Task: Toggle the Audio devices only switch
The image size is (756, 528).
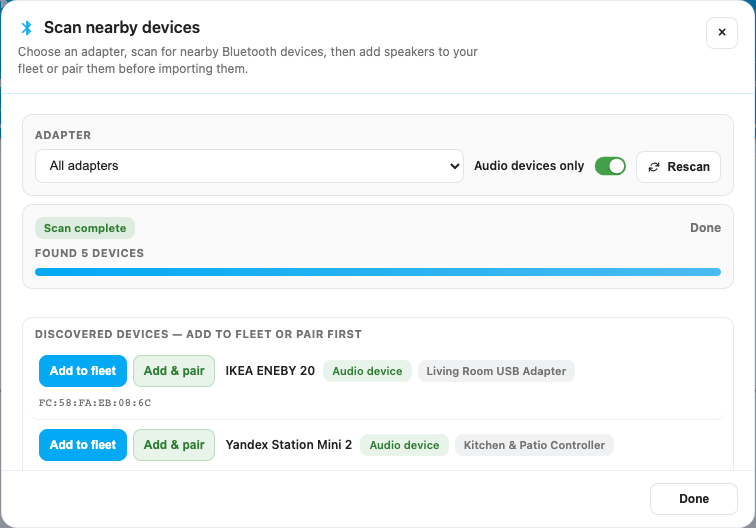Action: tap(610, 166)
